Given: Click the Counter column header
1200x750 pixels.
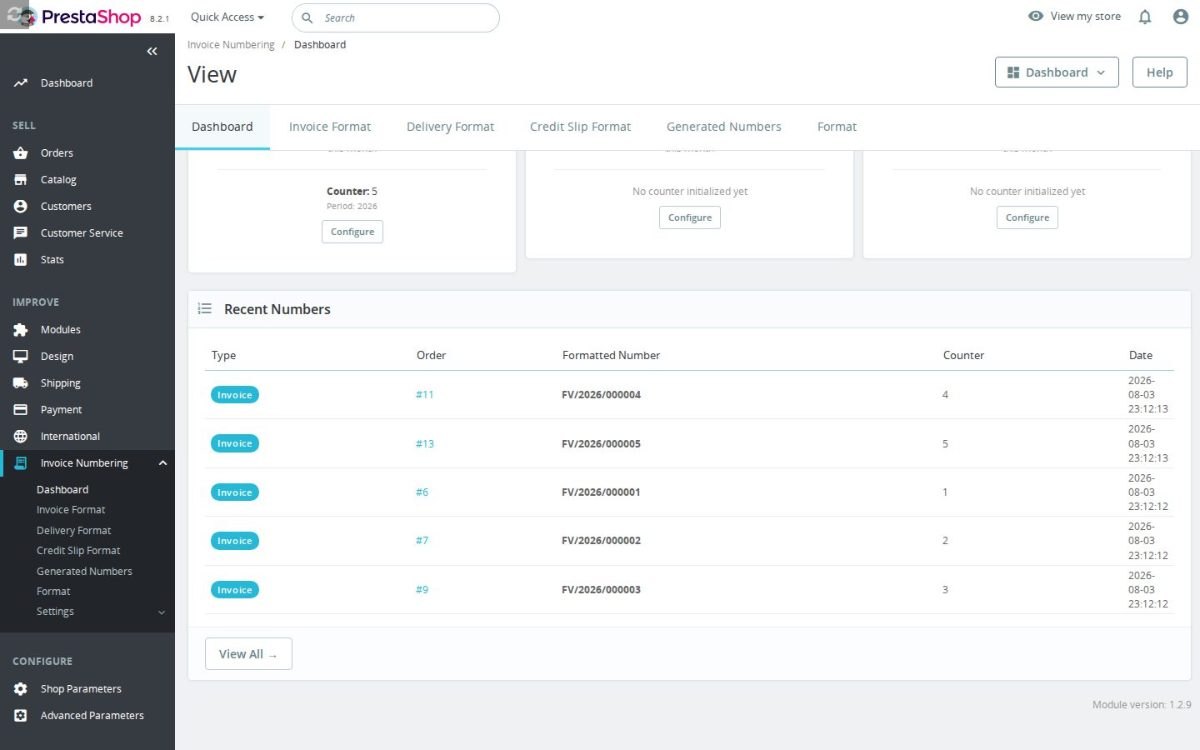Looking at the screenshot, I should (x=963, y=355).
